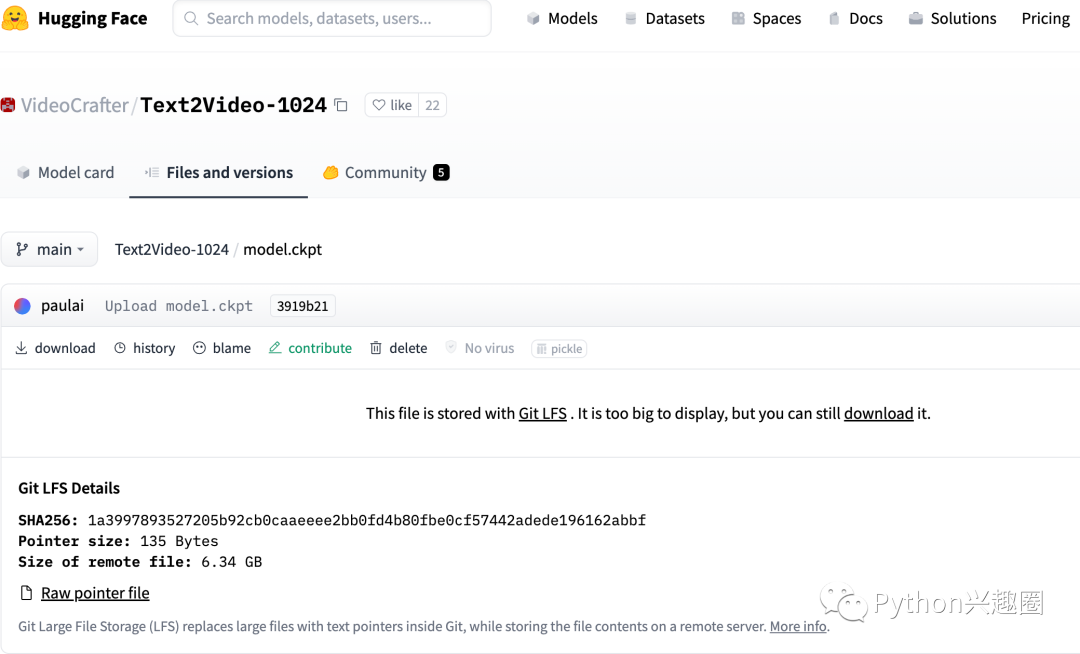
Task: View the file history
Action: 145,348
